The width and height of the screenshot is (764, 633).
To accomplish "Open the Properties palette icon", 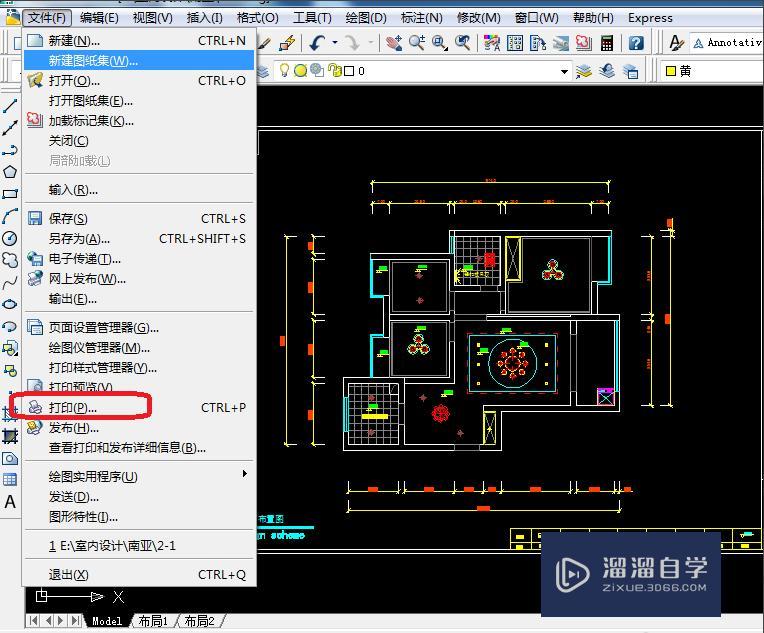I will coord(492,43).
